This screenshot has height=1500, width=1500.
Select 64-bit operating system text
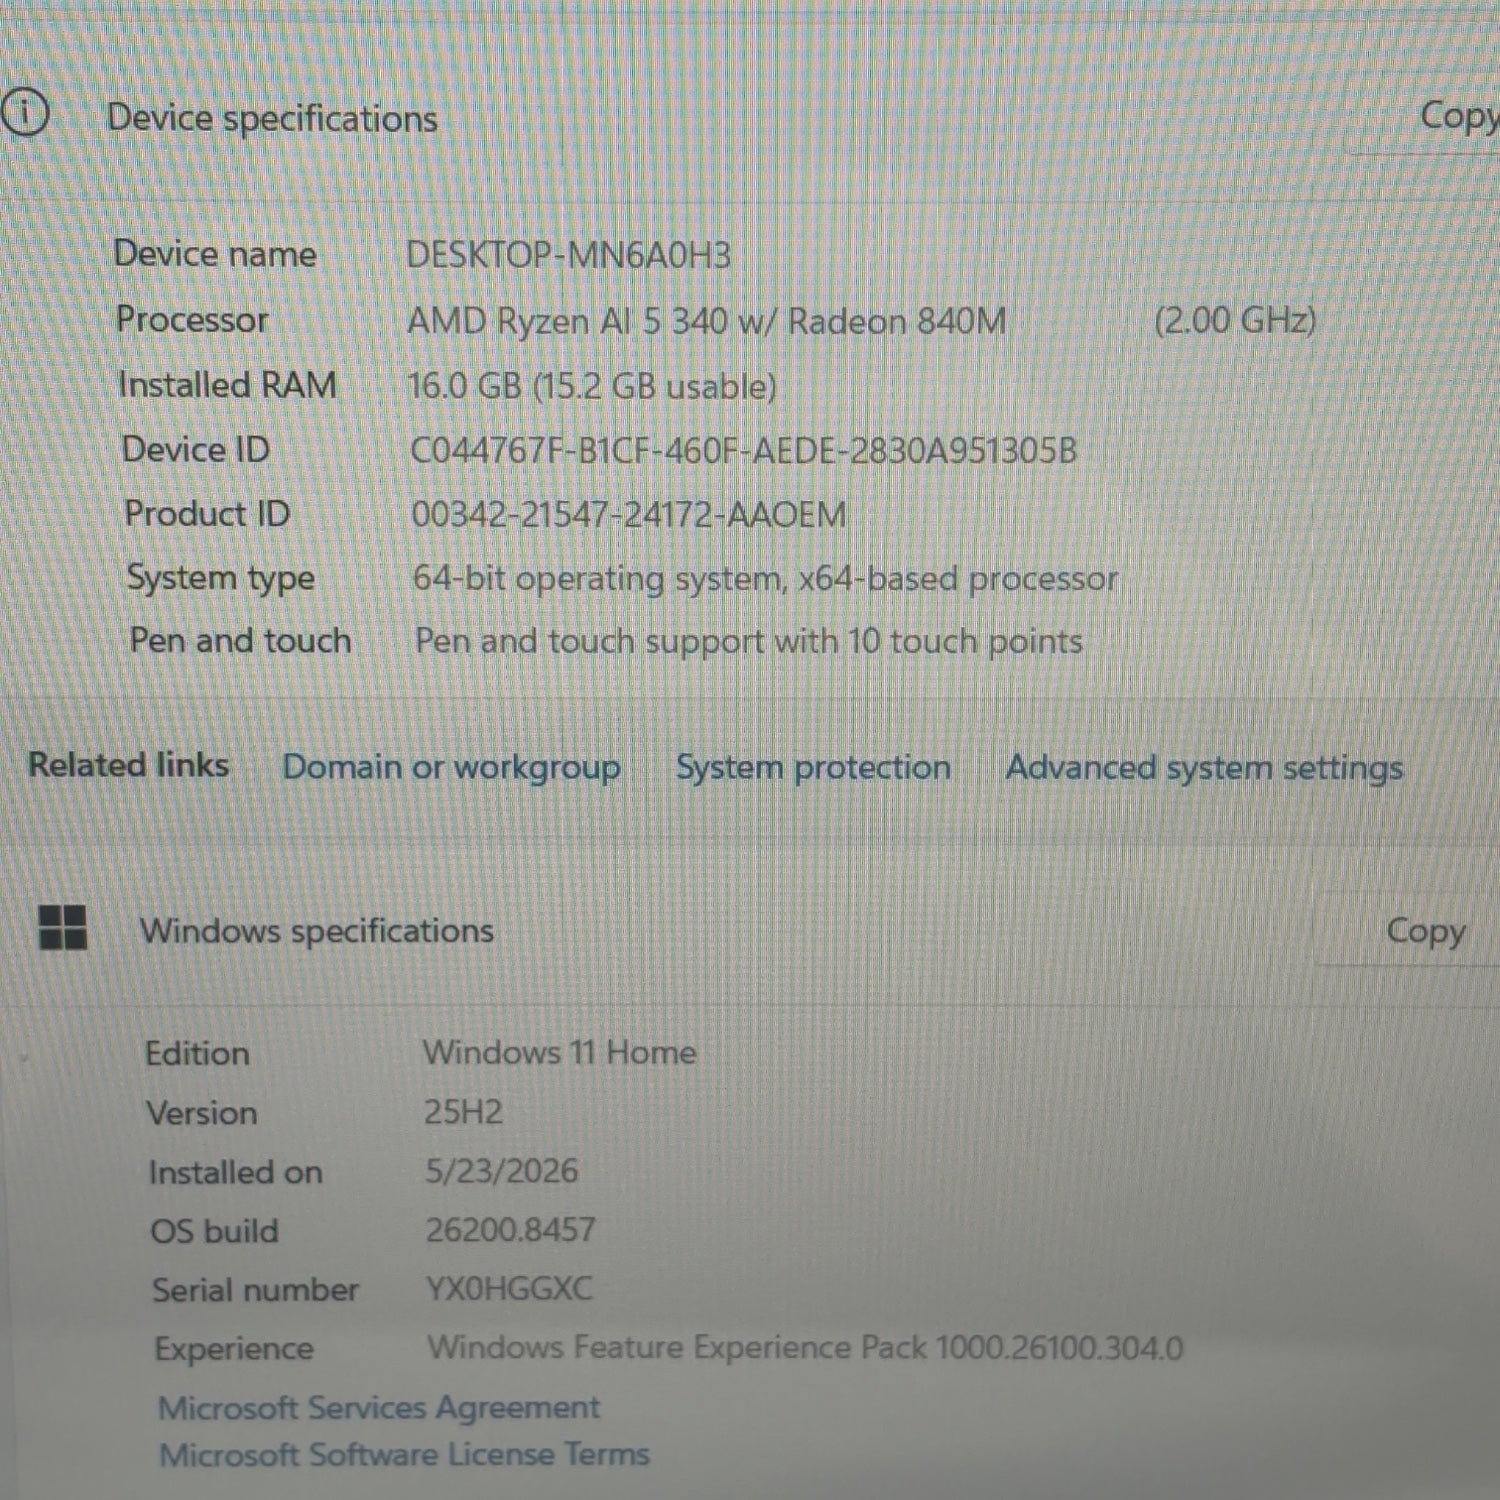pyautogui.click(x=765, y=578)
